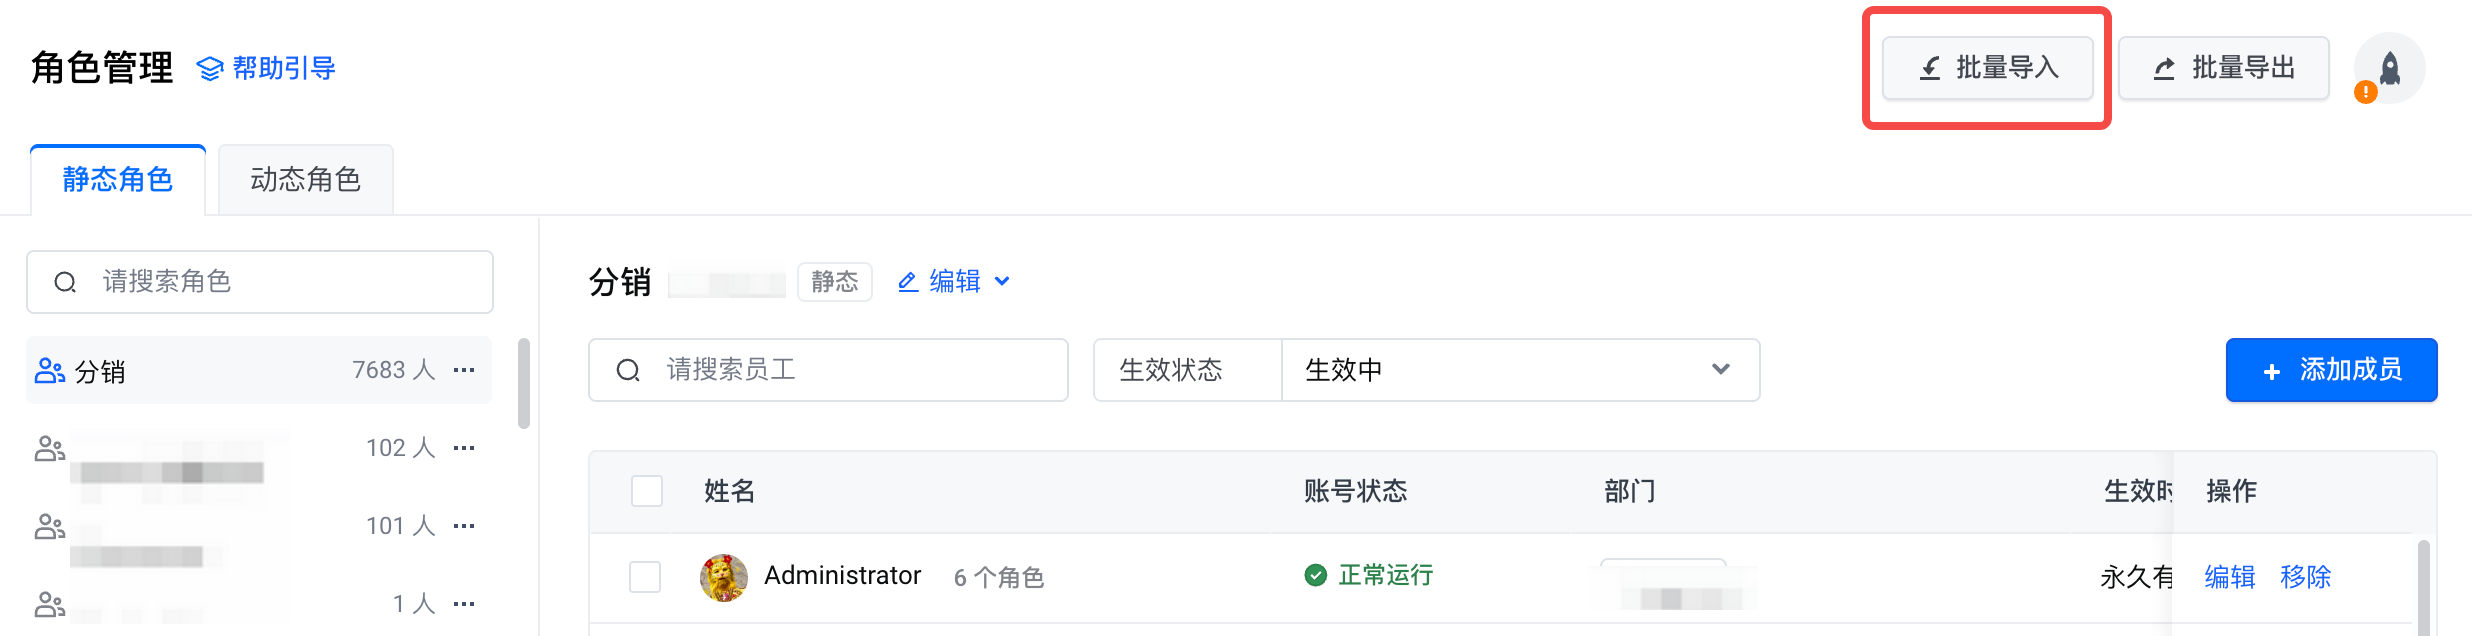Viewport: 2472px width, 636px height.
Task: Click the 添加成员 button
Action: point(2331,370)
